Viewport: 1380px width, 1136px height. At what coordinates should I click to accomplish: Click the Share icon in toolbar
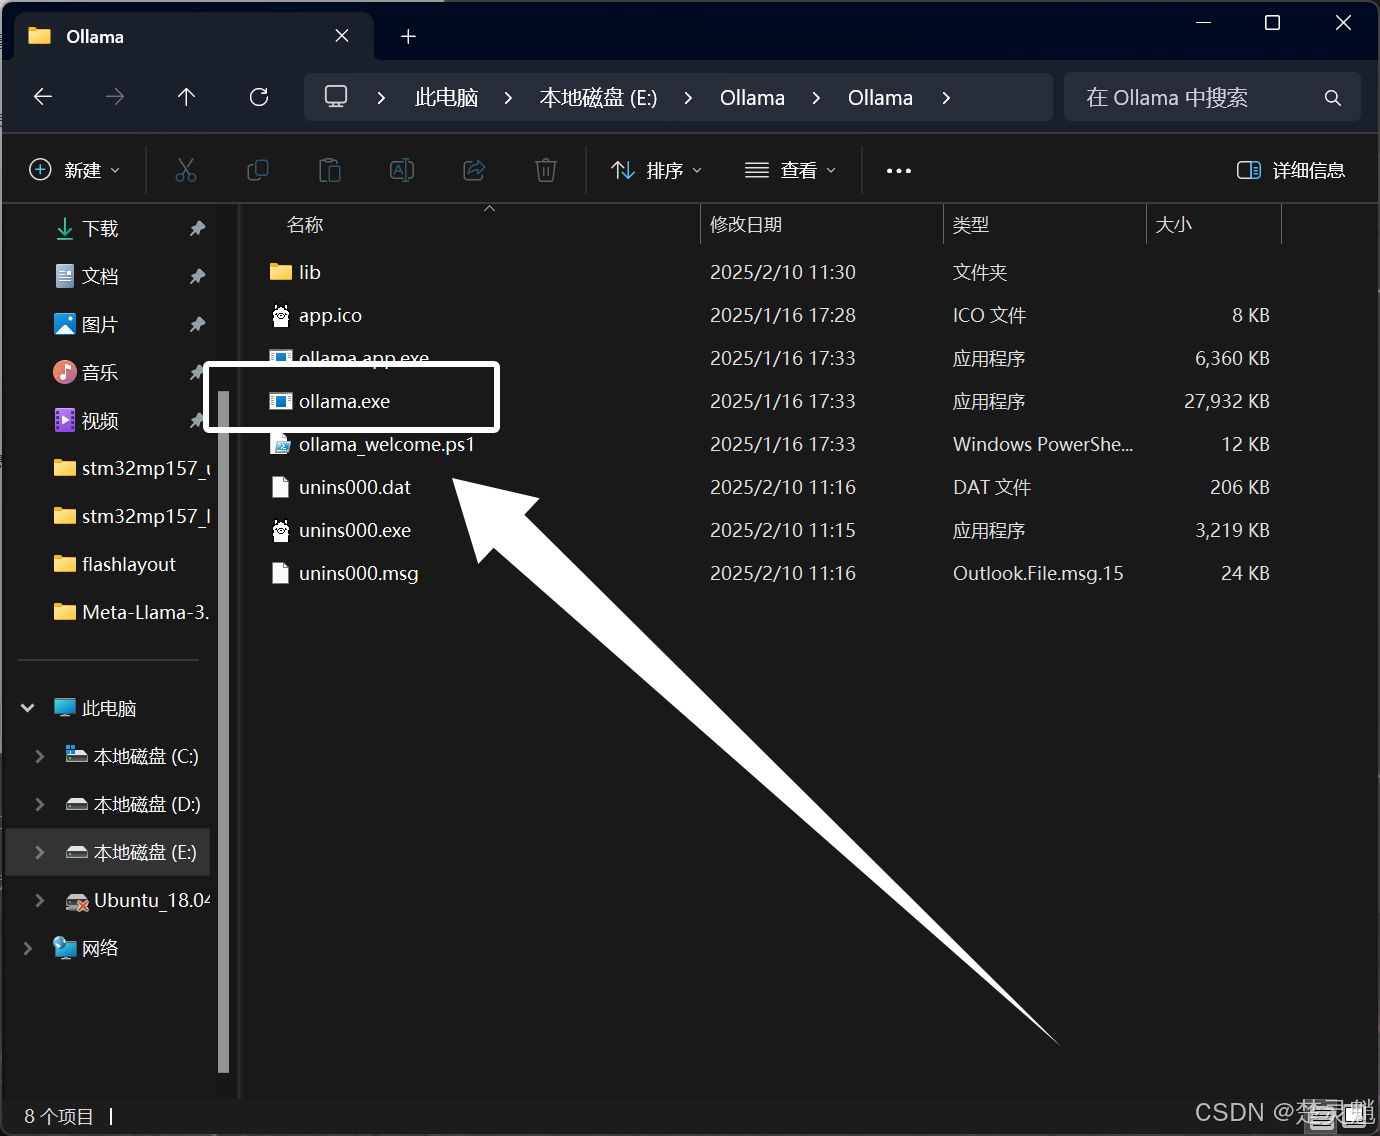pyautogui.click(x=474, y=170)
